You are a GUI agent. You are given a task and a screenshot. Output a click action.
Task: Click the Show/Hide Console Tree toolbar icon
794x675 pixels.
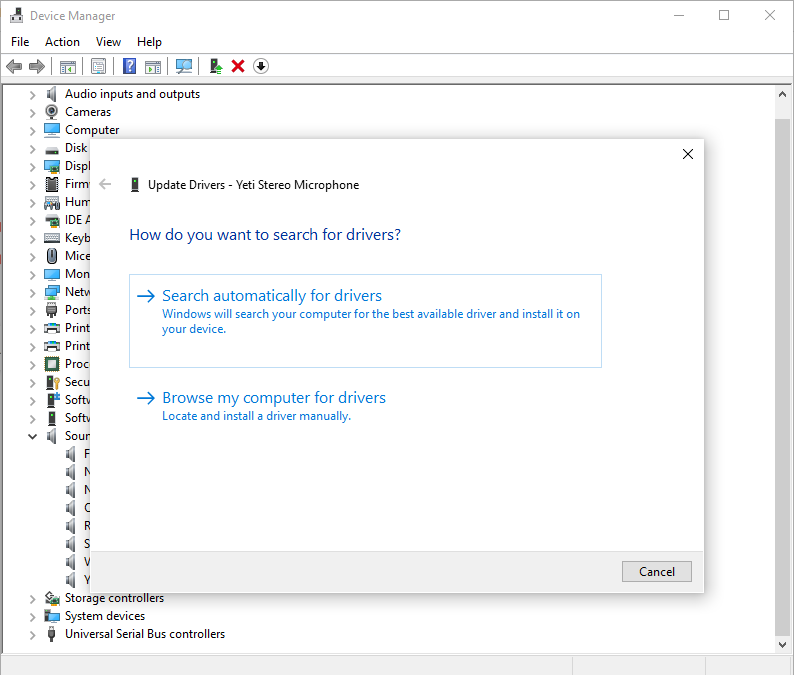coord(68,66)
